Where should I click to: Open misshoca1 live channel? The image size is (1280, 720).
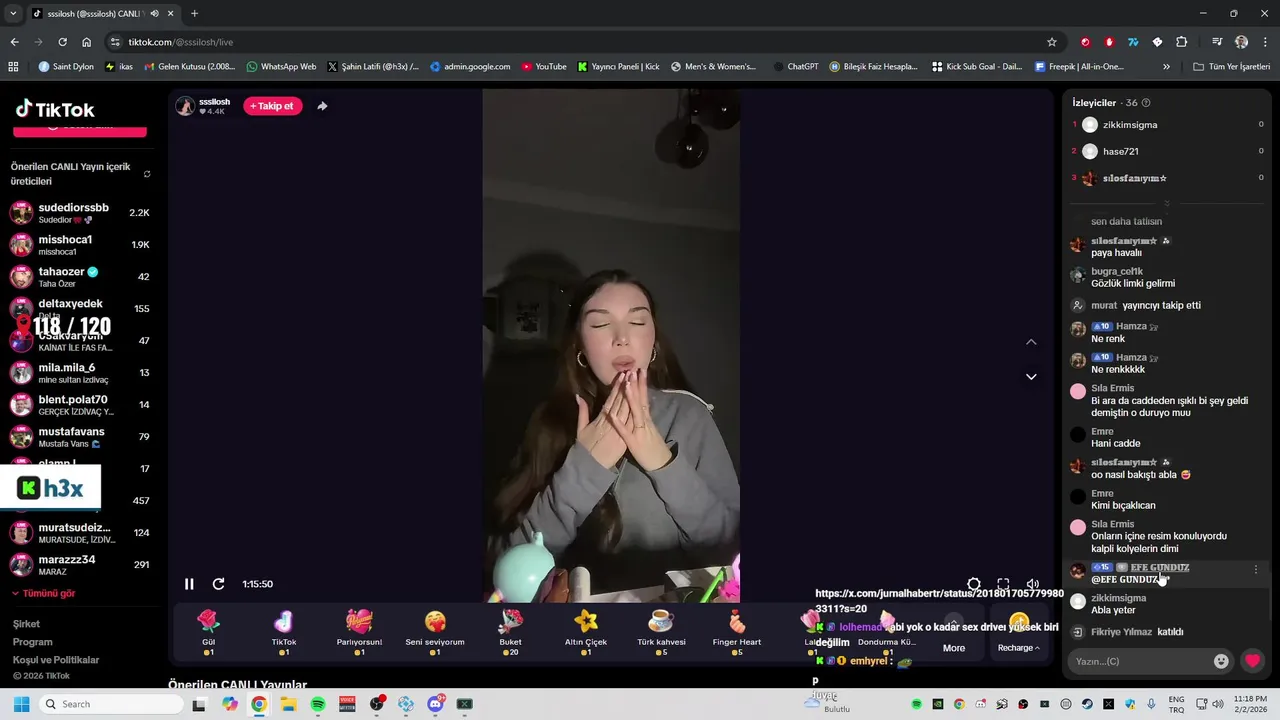[79, 245]
